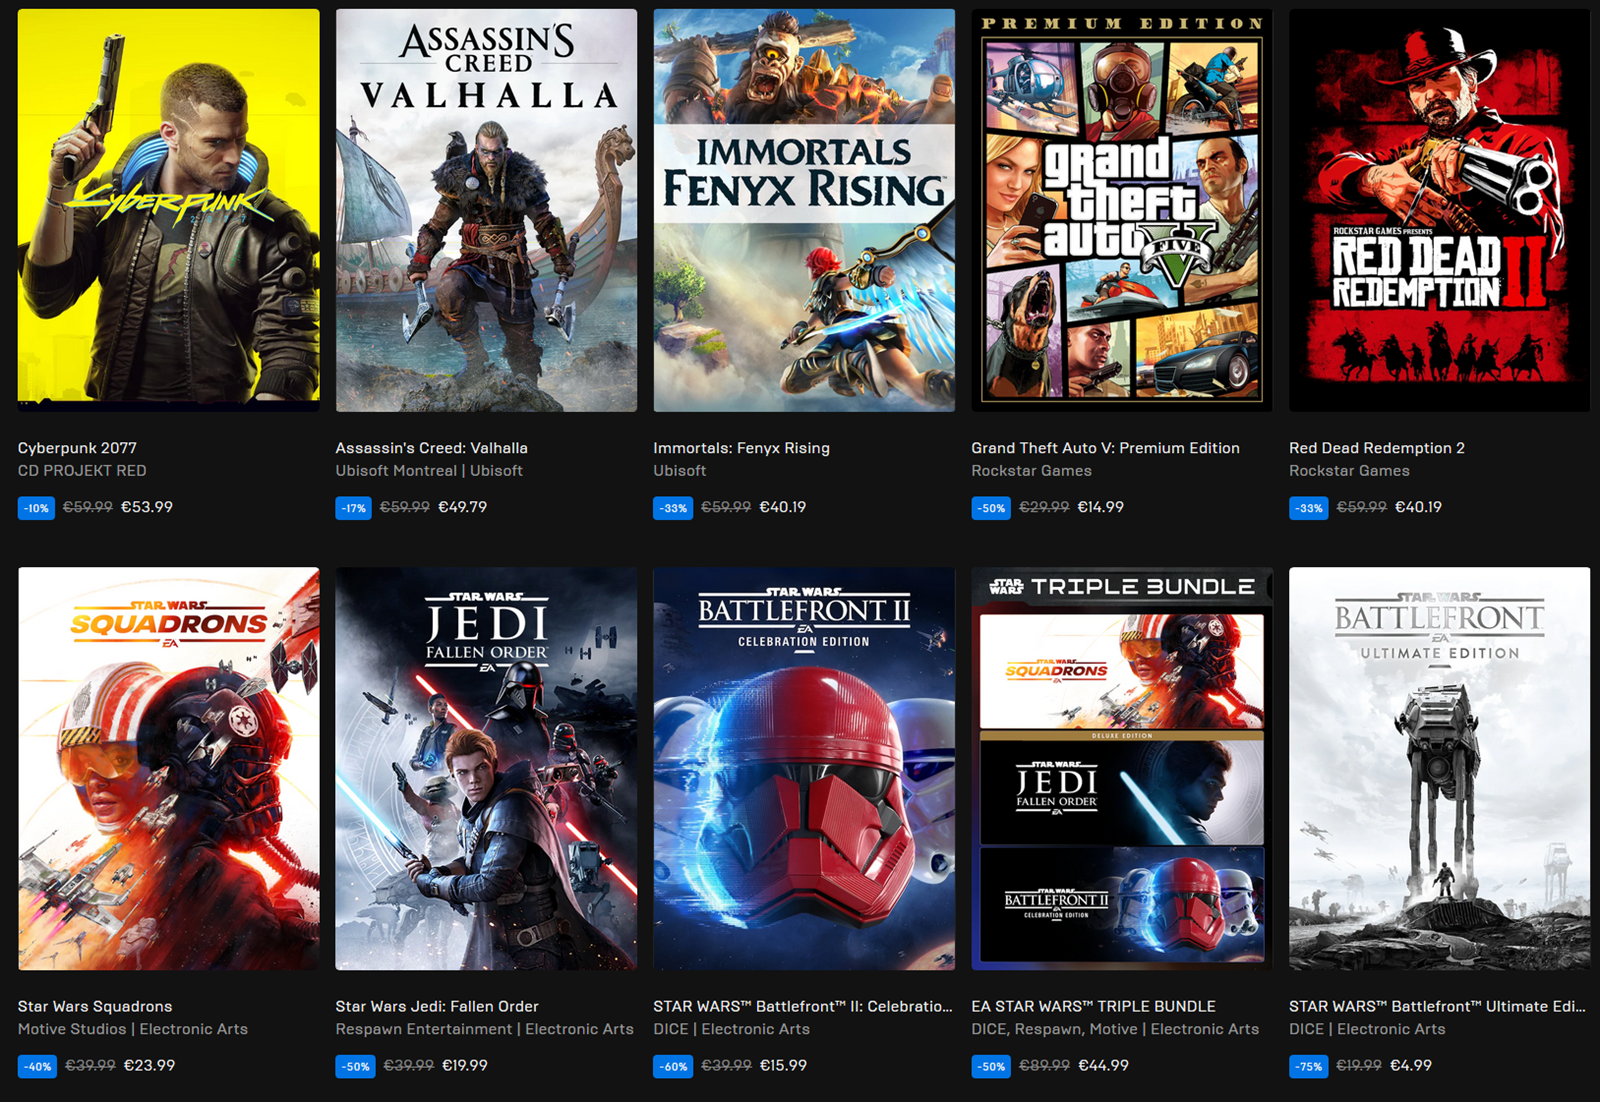Click the -50% badge under Jedi: Fallen Order
Image resolution: width=1600 pixels, height=1102 pixels.
[x=355, y=1066]
